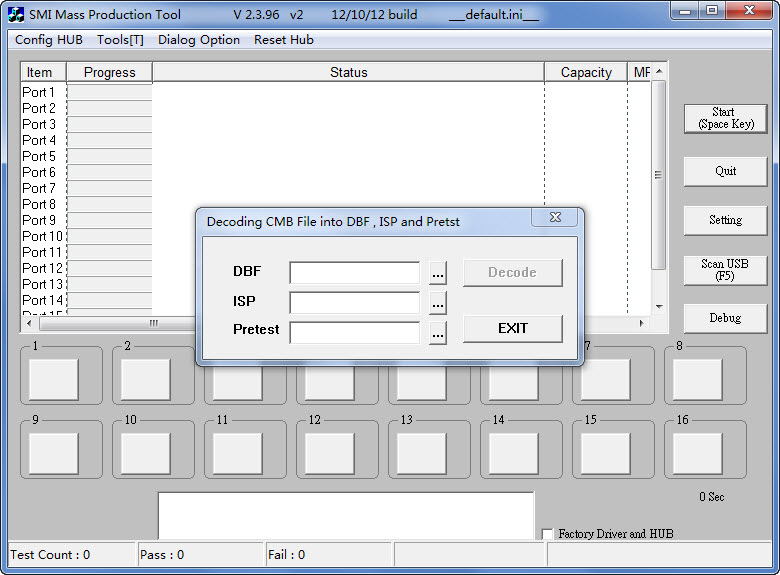780x575 pixels.
Task: Click the Progress column header
Action: [x=109, y=73]
